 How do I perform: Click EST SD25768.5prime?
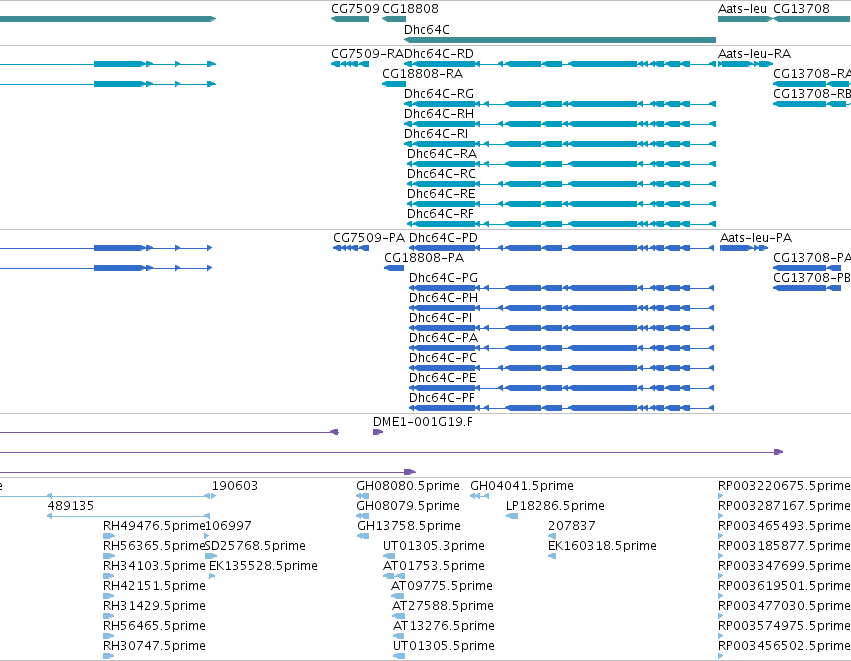255,546
